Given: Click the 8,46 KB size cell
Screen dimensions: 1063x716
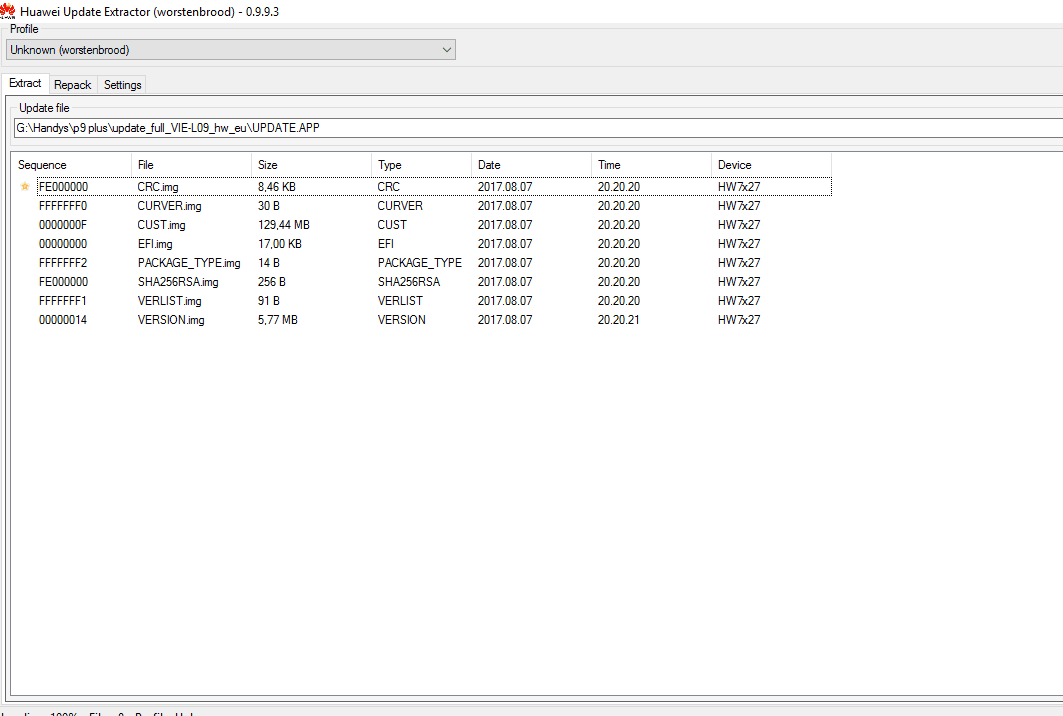Looking at the screenshot, I should coord(277,186).
